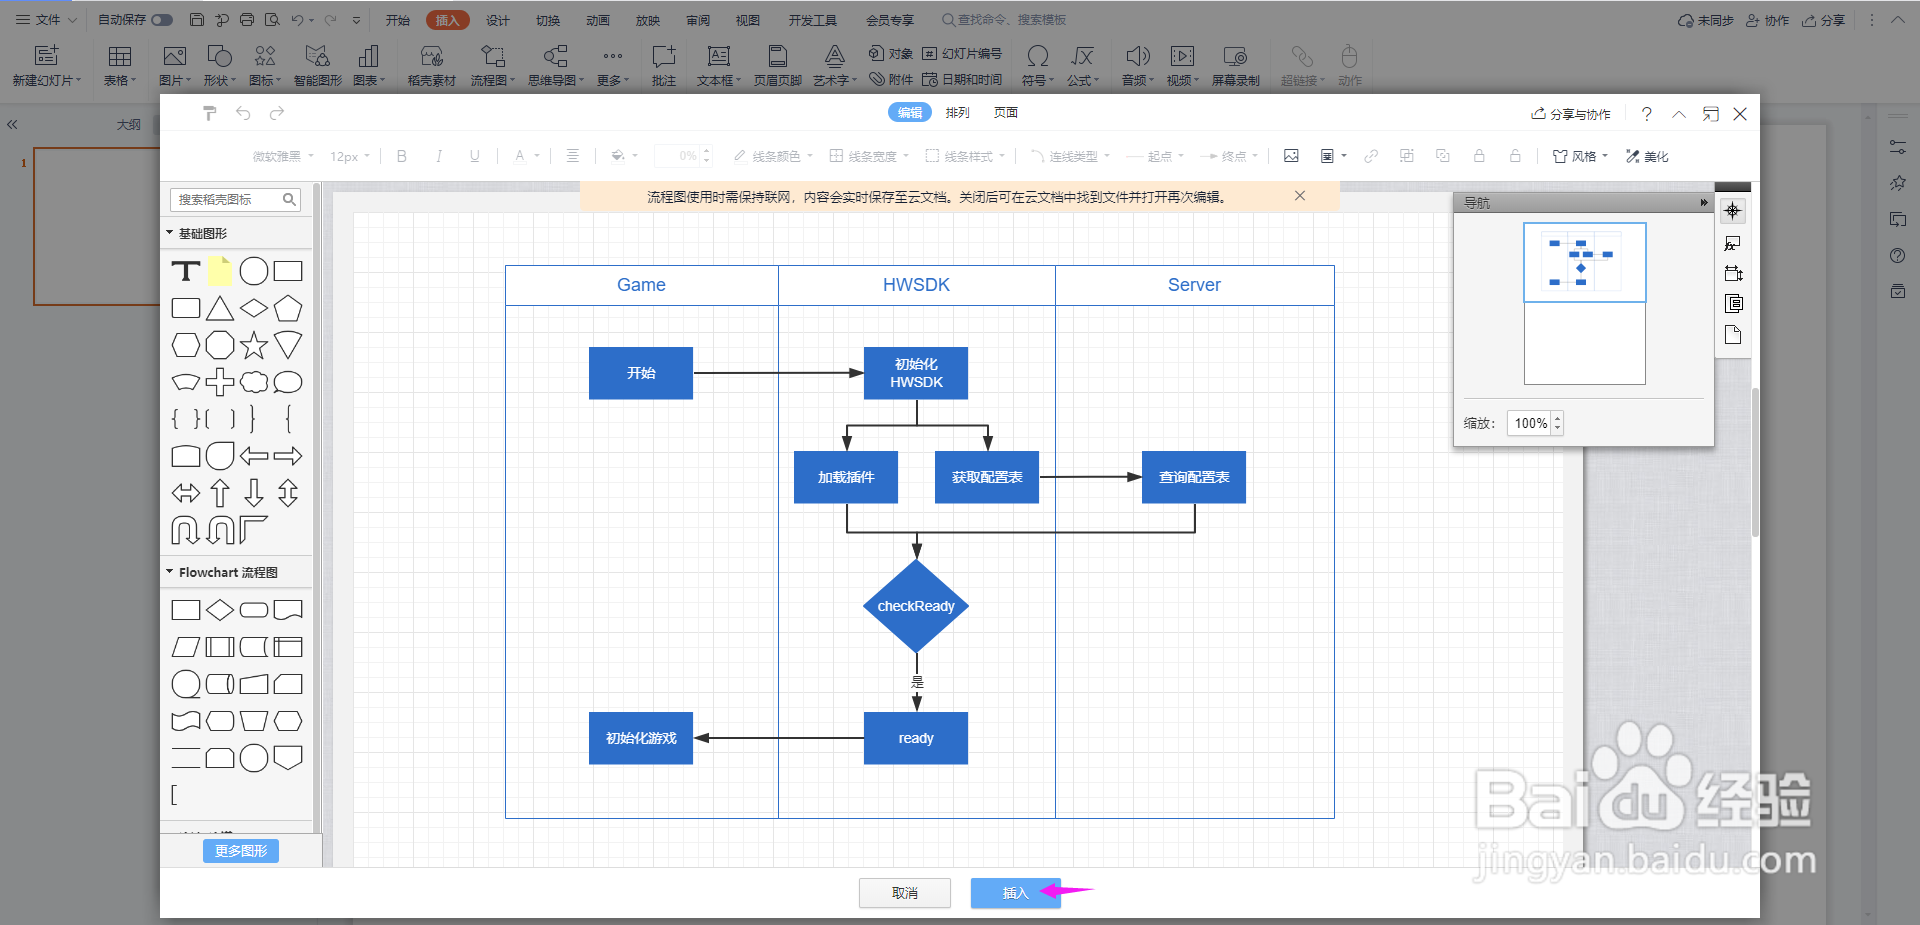The image size is (1920, 925).
Task: Click the shape search input field
Action: [235, 200]
